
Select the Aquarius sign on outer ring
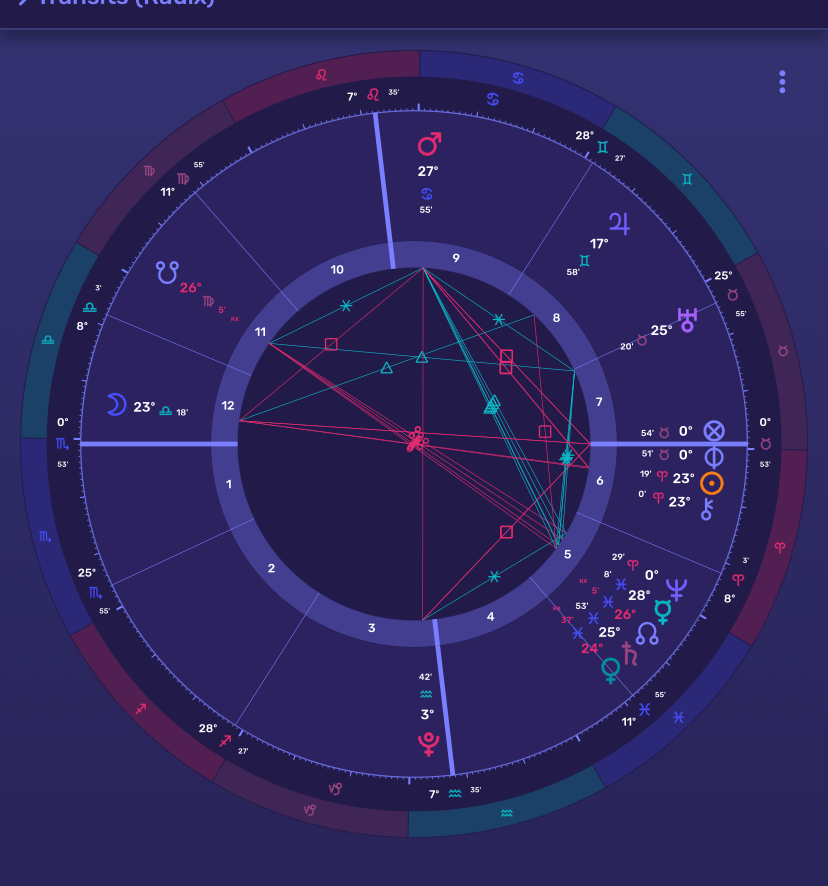coord(506,813)
